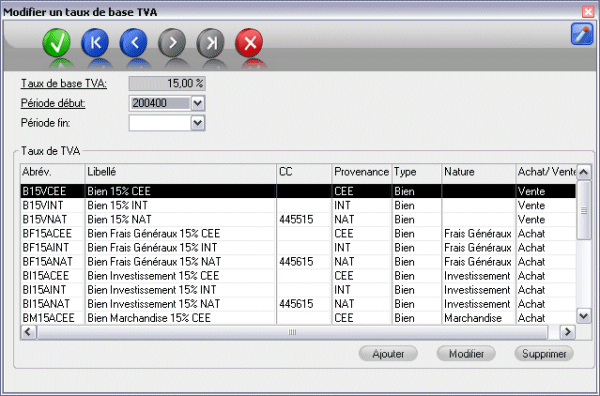
Task: Click the Supprimer button
Action: [x=544, y=354]
